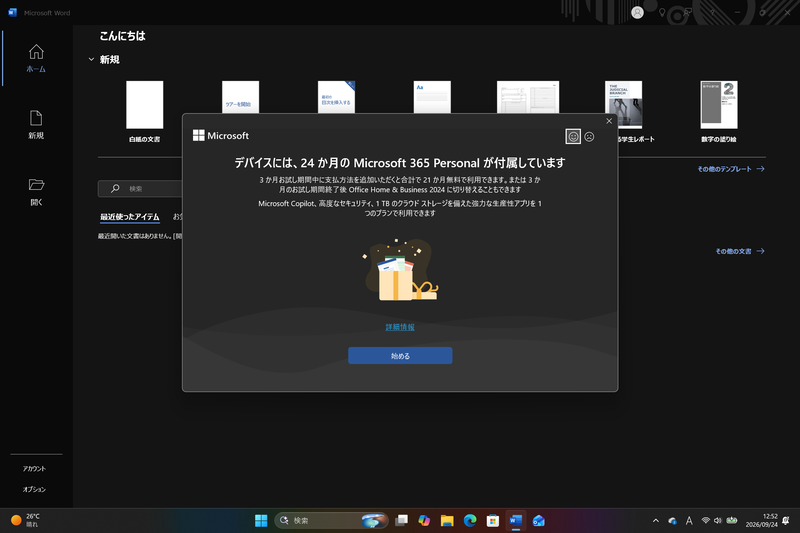The image size is (800, 533).
Task: Open the Wi-Fi network tray icon
Action: coord(706,520)
